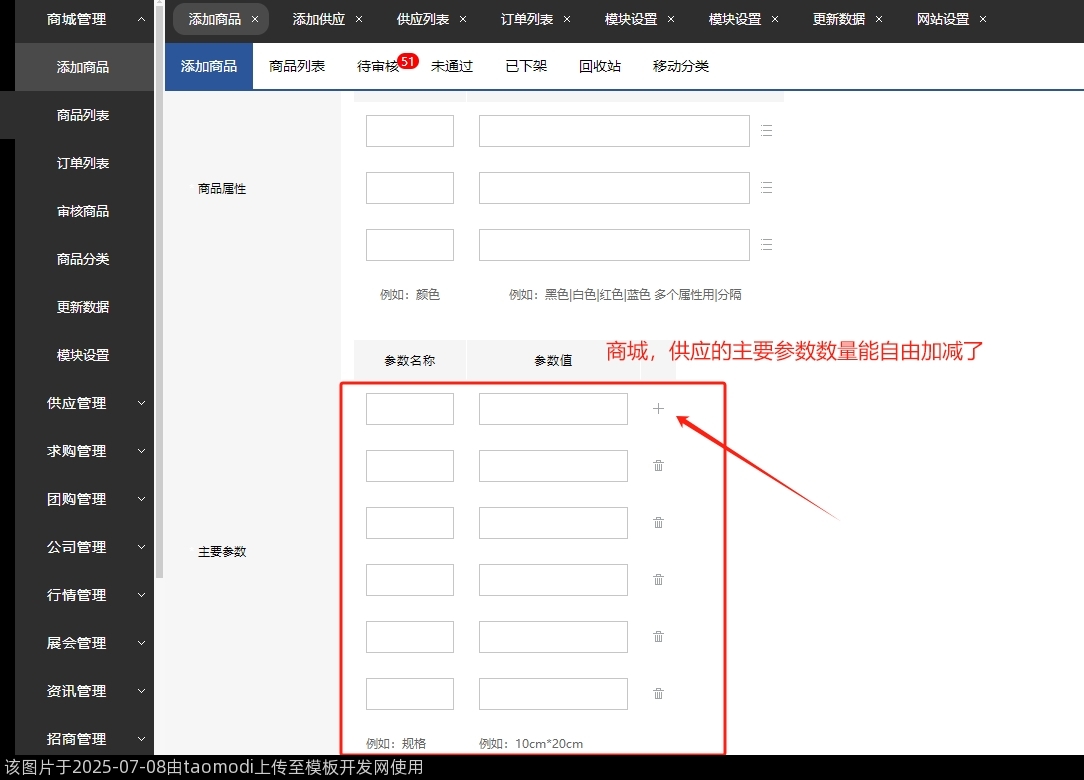Select 审核商品 in the left sidebar
The image size is (1084, 780).
tap(84, 211)
